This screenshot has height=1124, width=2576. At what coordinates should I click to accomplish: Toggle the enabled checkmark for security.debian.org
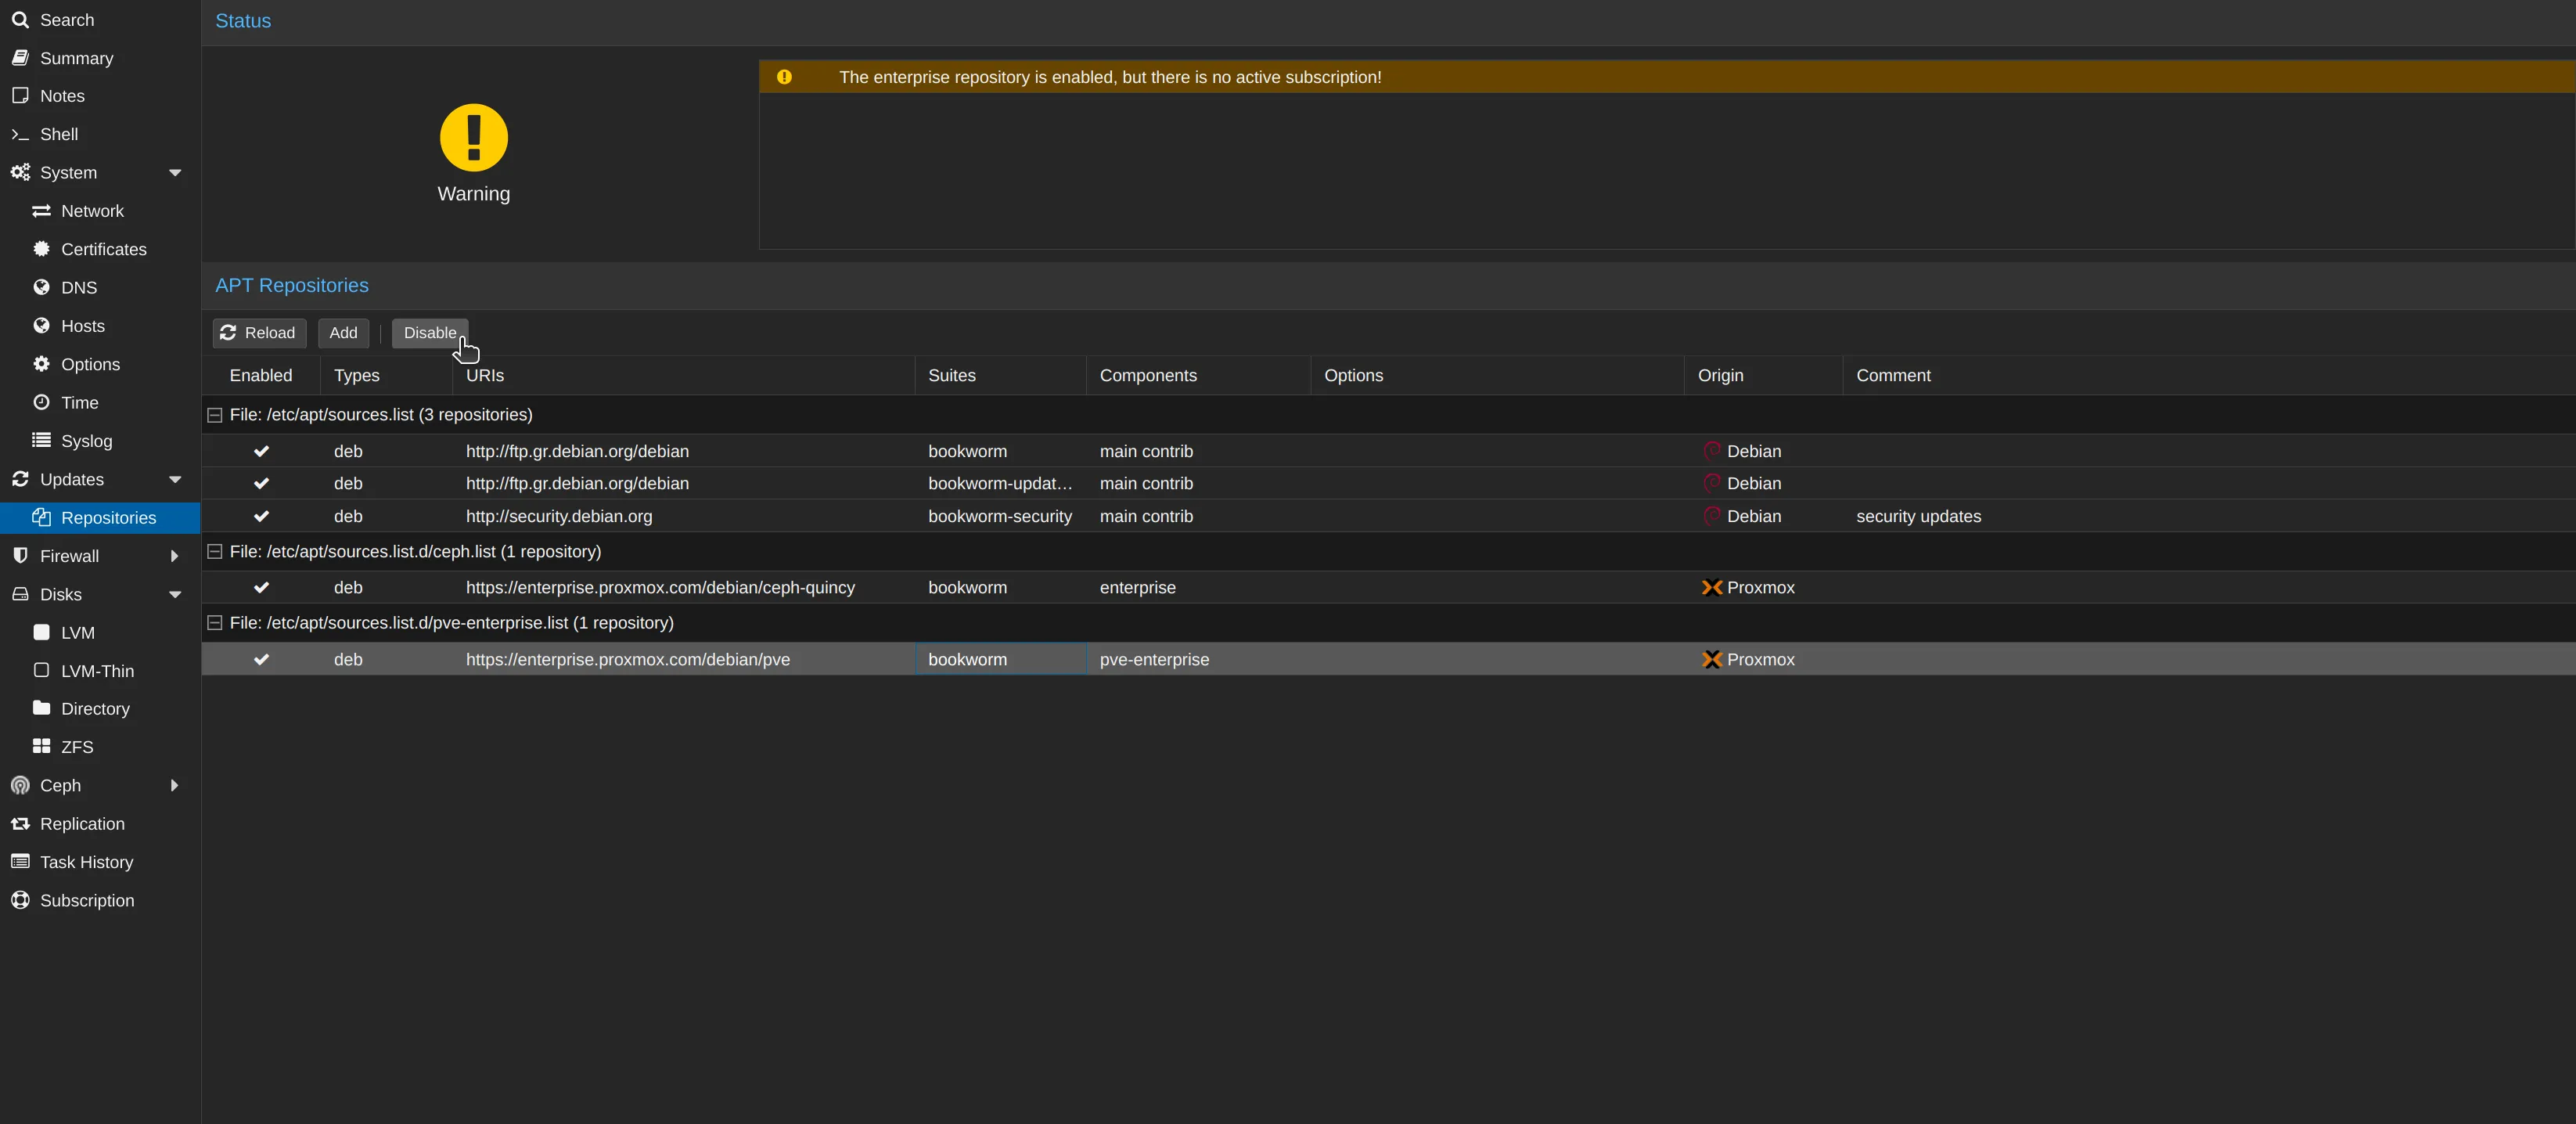coord(261,516)
